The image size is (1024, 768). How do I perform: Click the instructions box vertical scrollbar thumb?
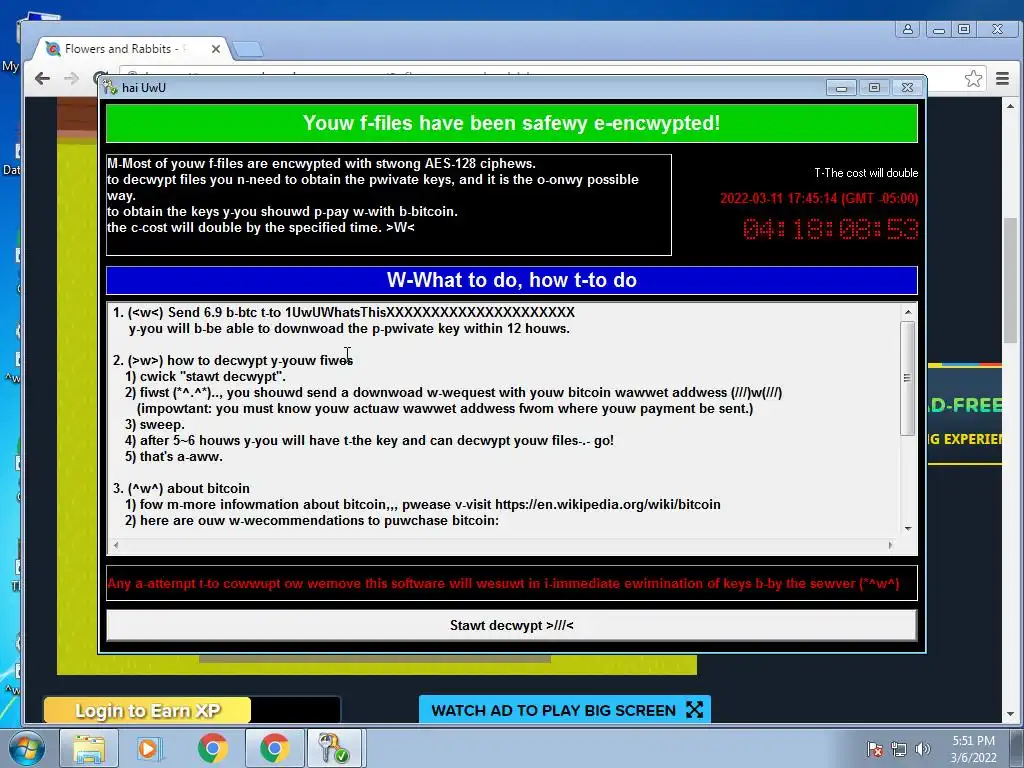908,377
